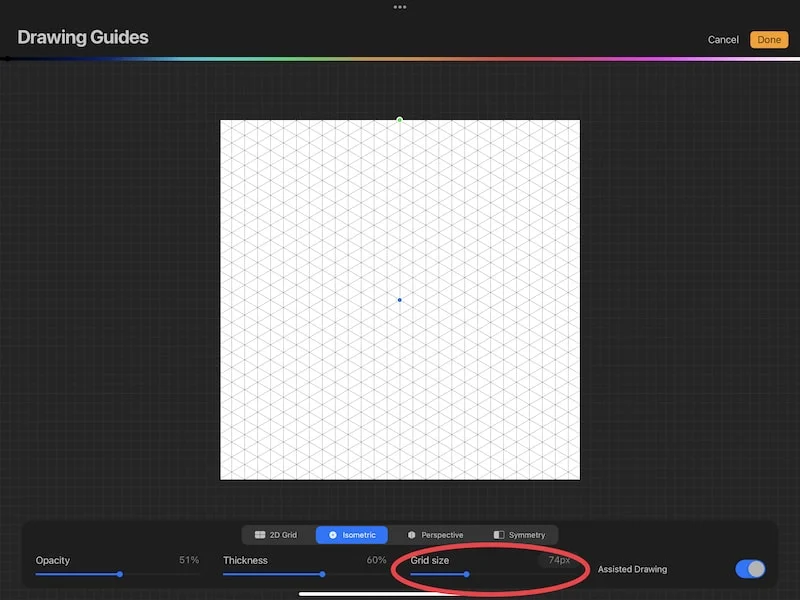Click the Grid size label
Image resolution: width=800 pixels, height=600 pixels.
430,560
